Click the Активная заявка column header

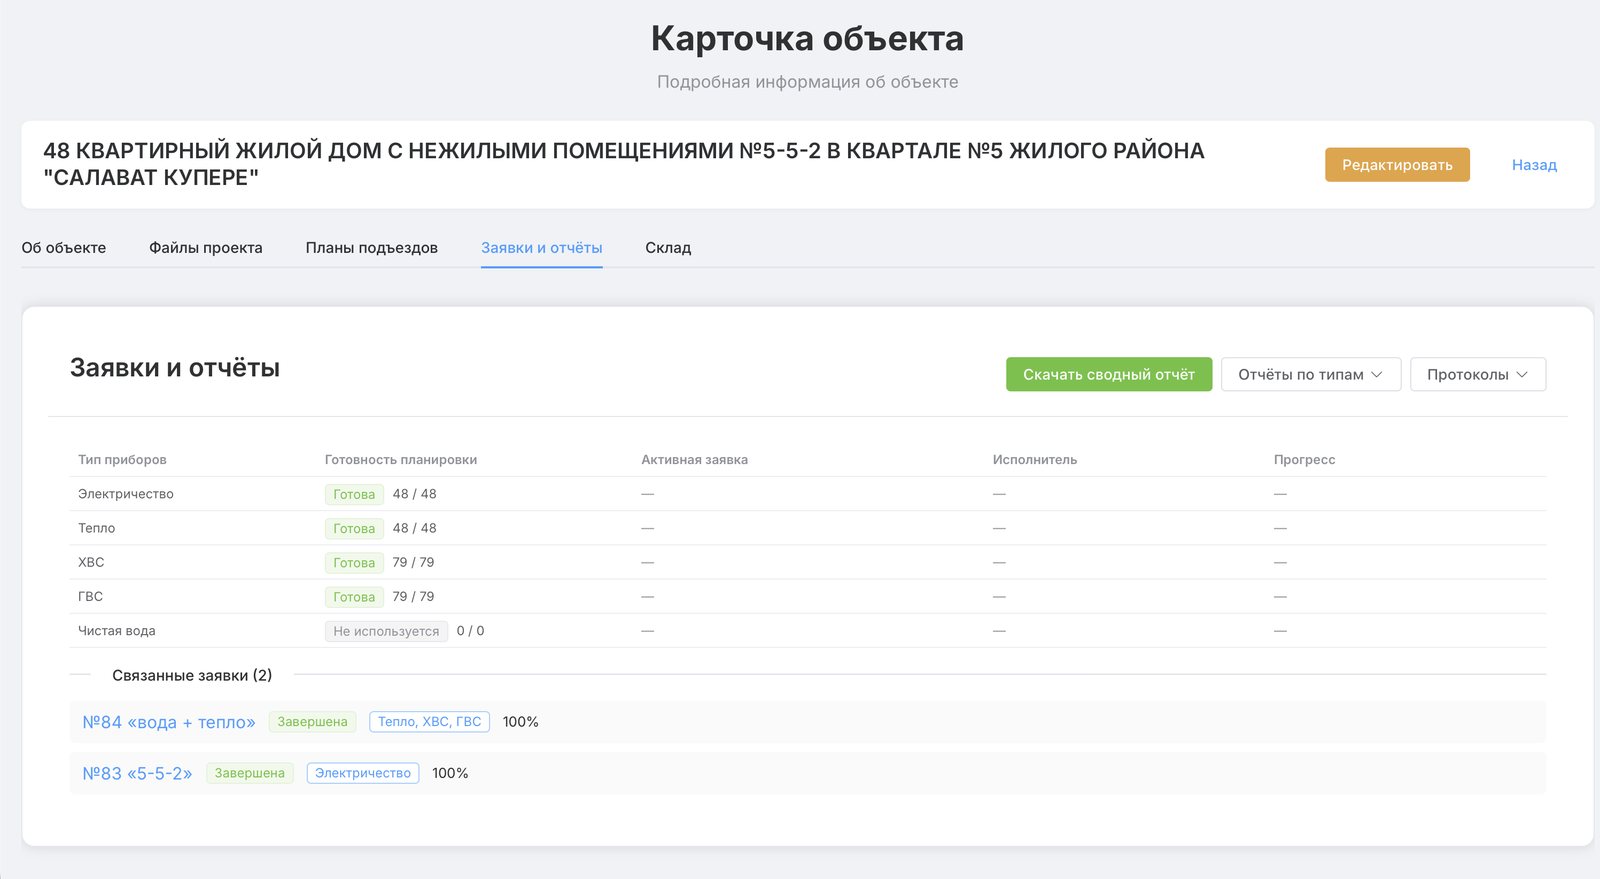695,460
